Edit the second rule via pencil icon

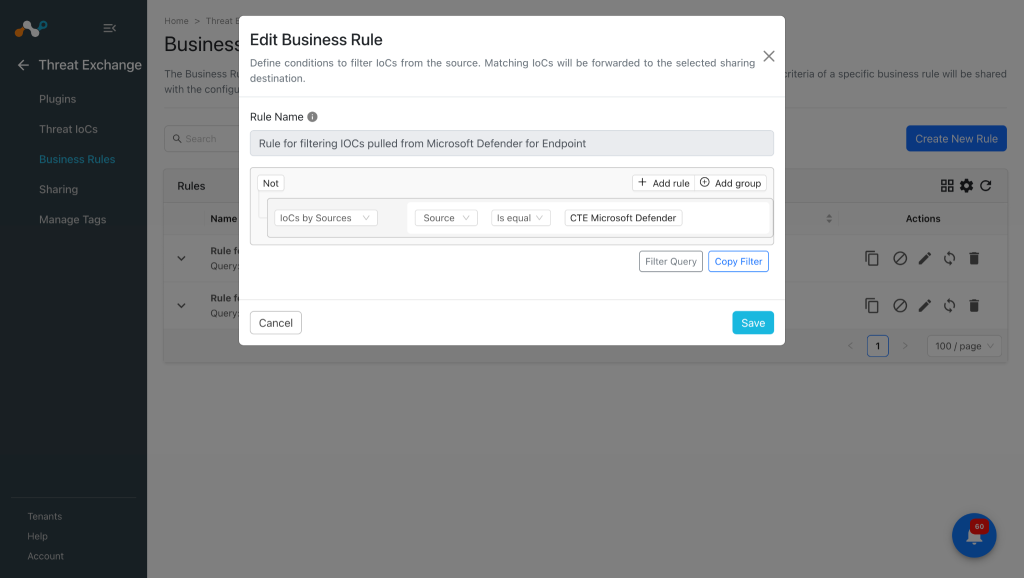(924, 306)
